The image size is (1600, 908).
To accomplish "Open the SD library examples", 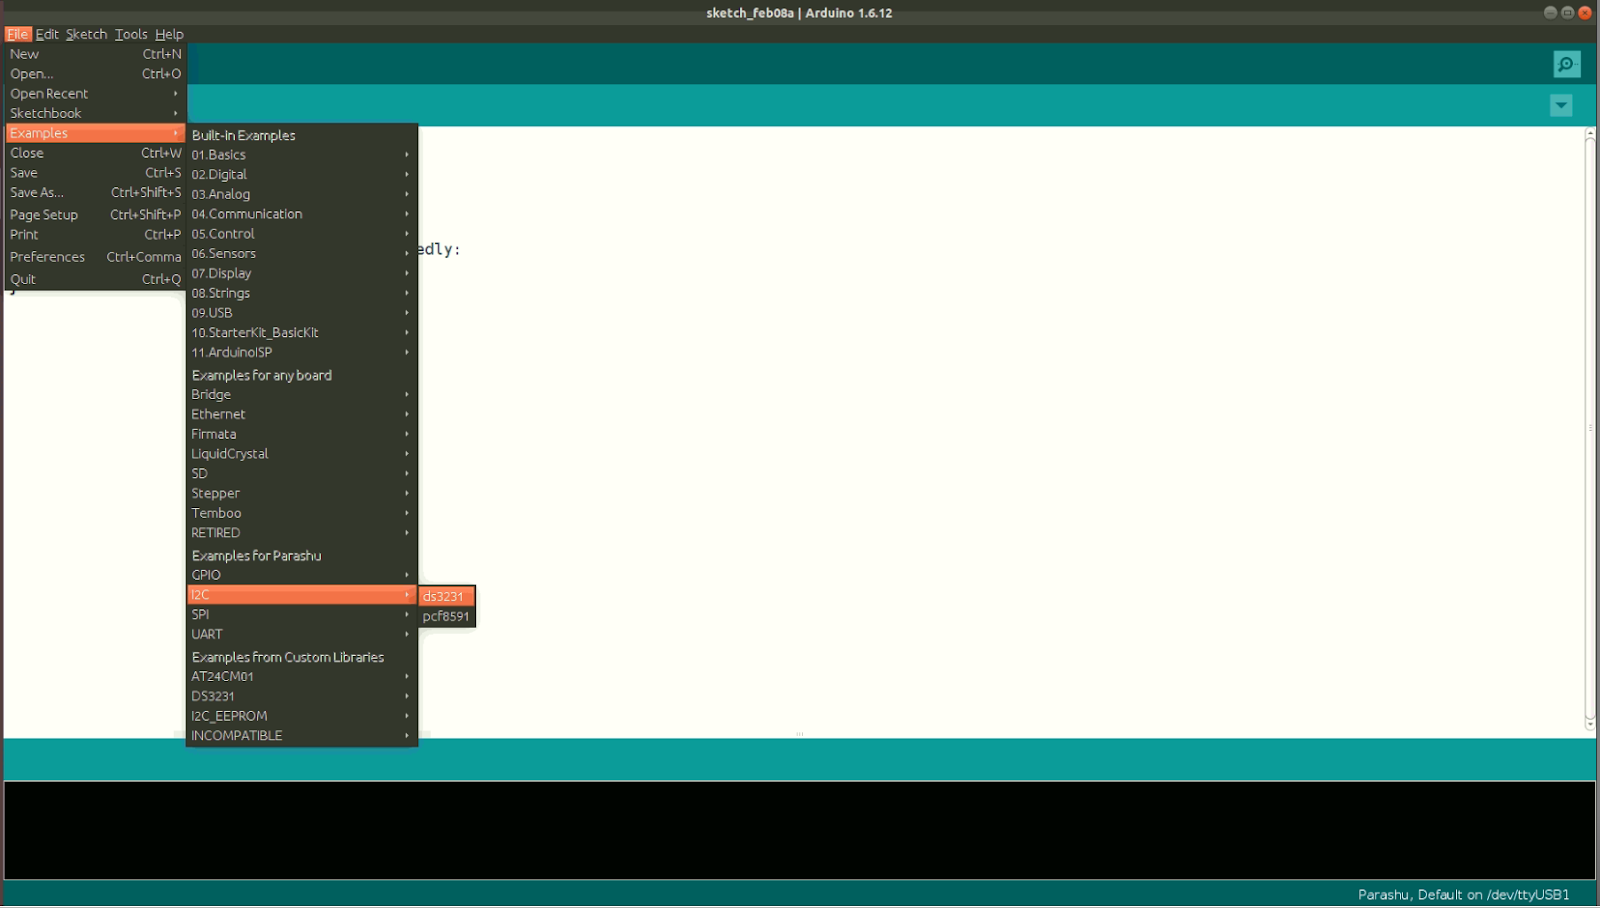I will (x=301, y=474).
